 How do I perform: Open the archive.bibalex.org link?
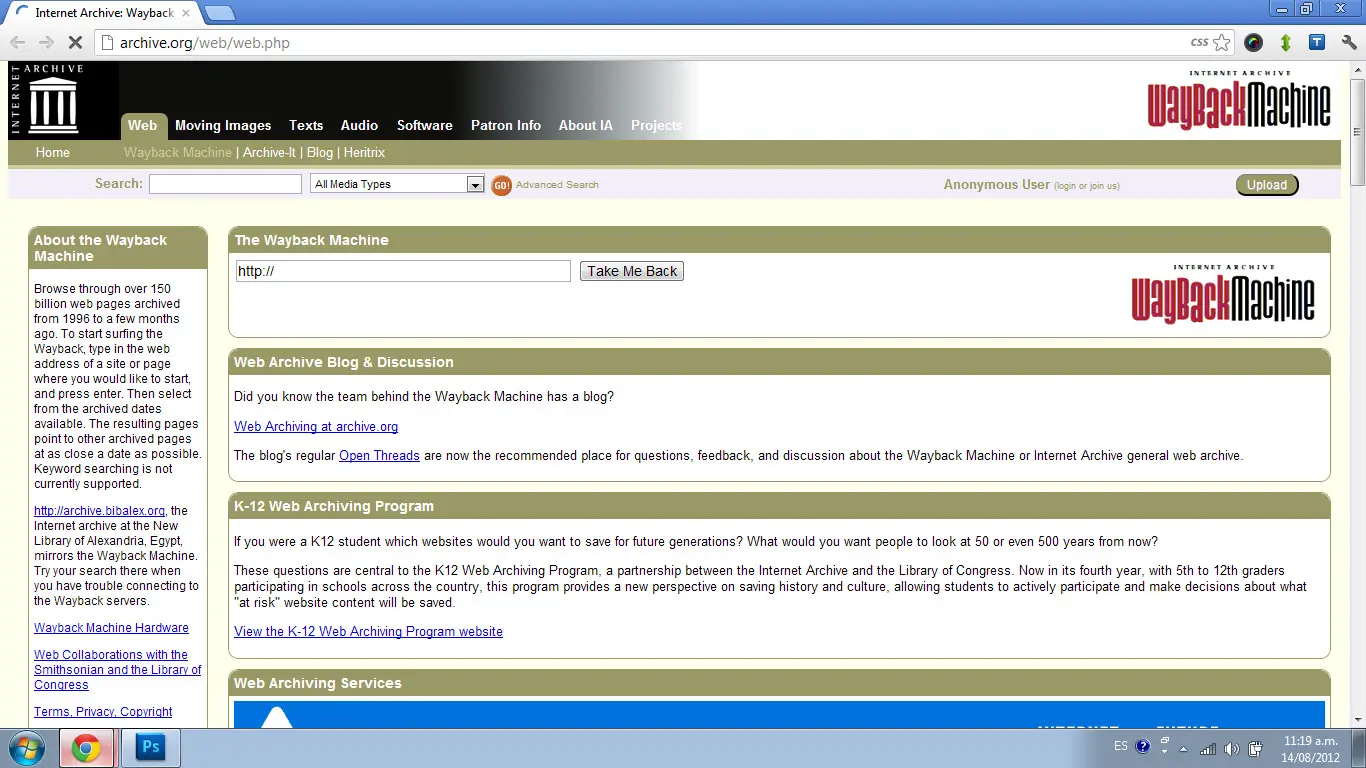[x=99, y=511]
